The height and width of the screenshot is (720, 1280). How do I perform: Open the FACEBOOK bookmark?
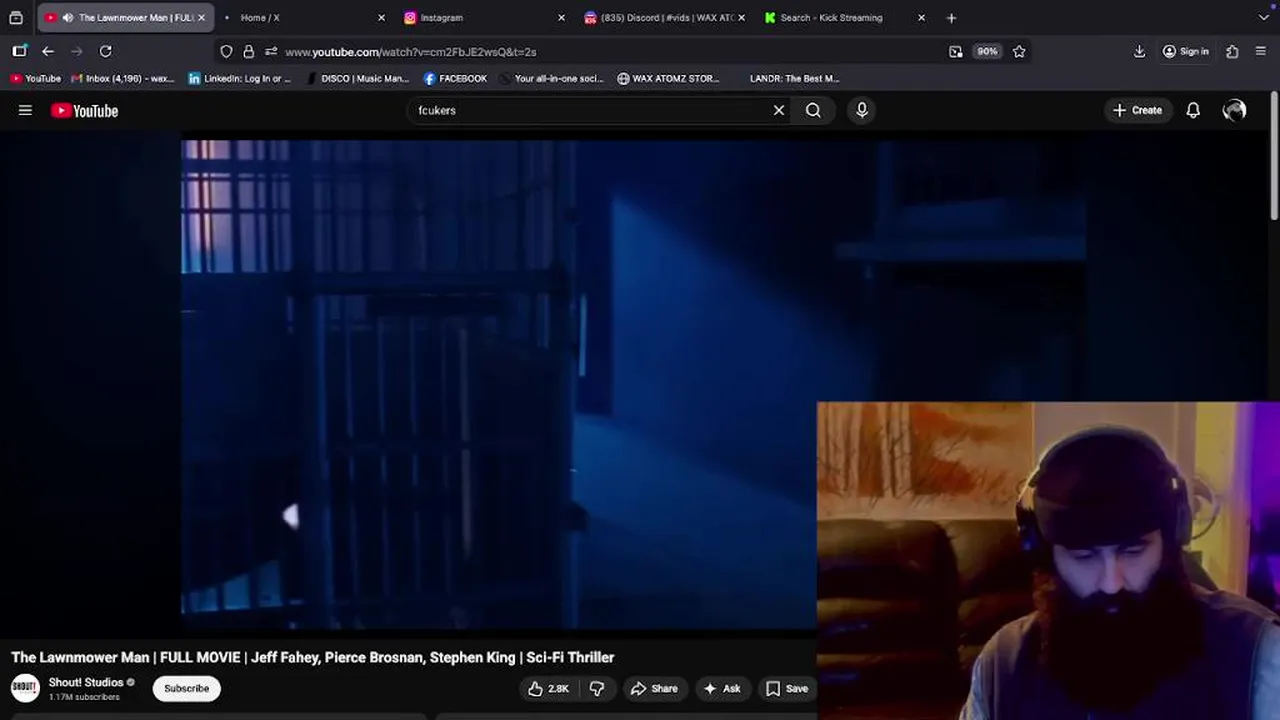(x=455, y=78)
